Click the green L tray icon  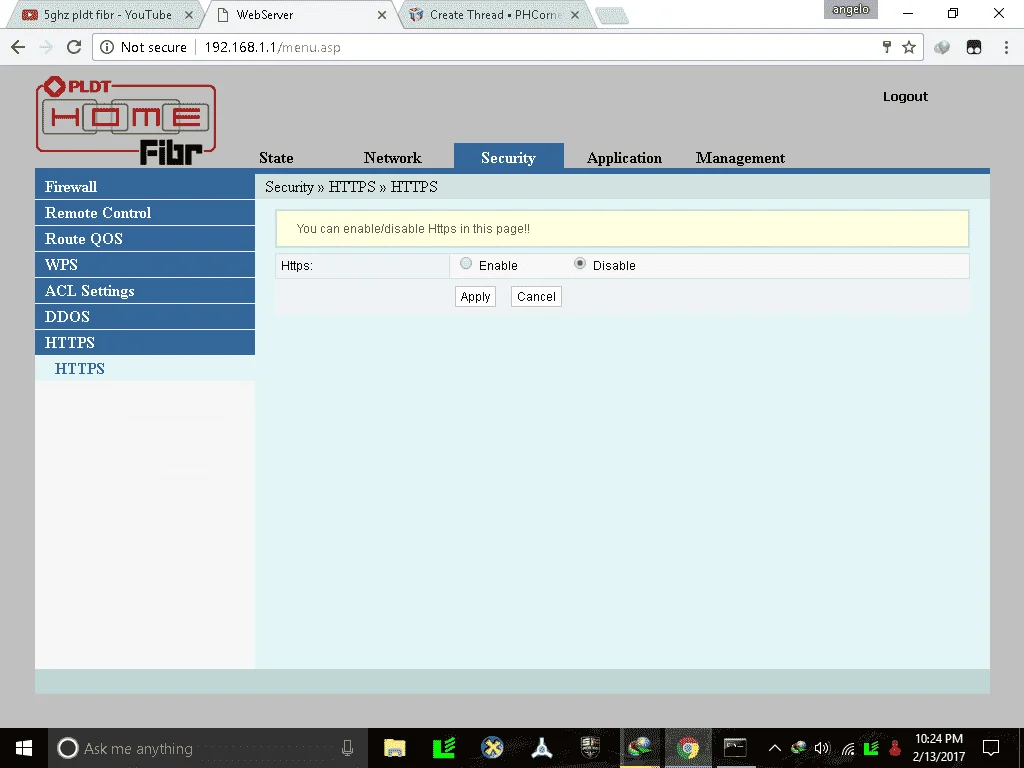[x=871, y=748]
